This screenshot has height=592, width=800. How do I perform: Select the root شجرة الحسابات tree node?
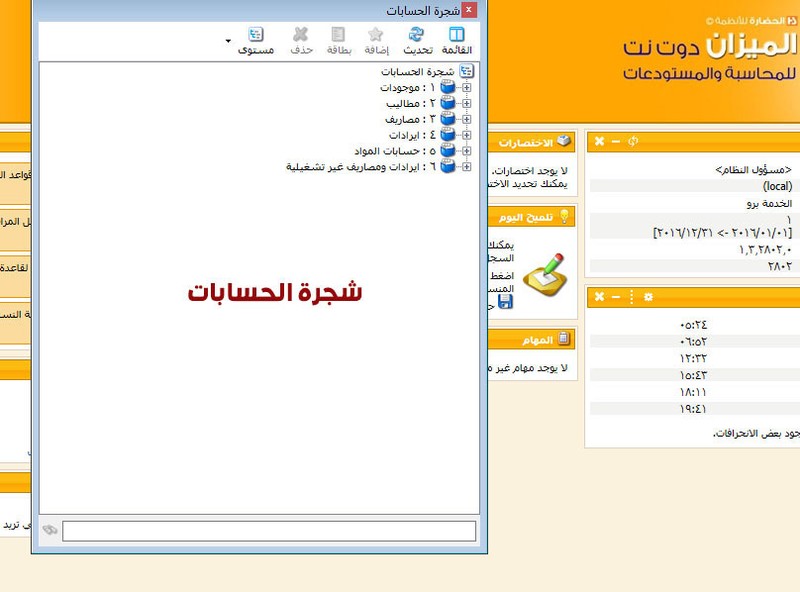(417, 71)
